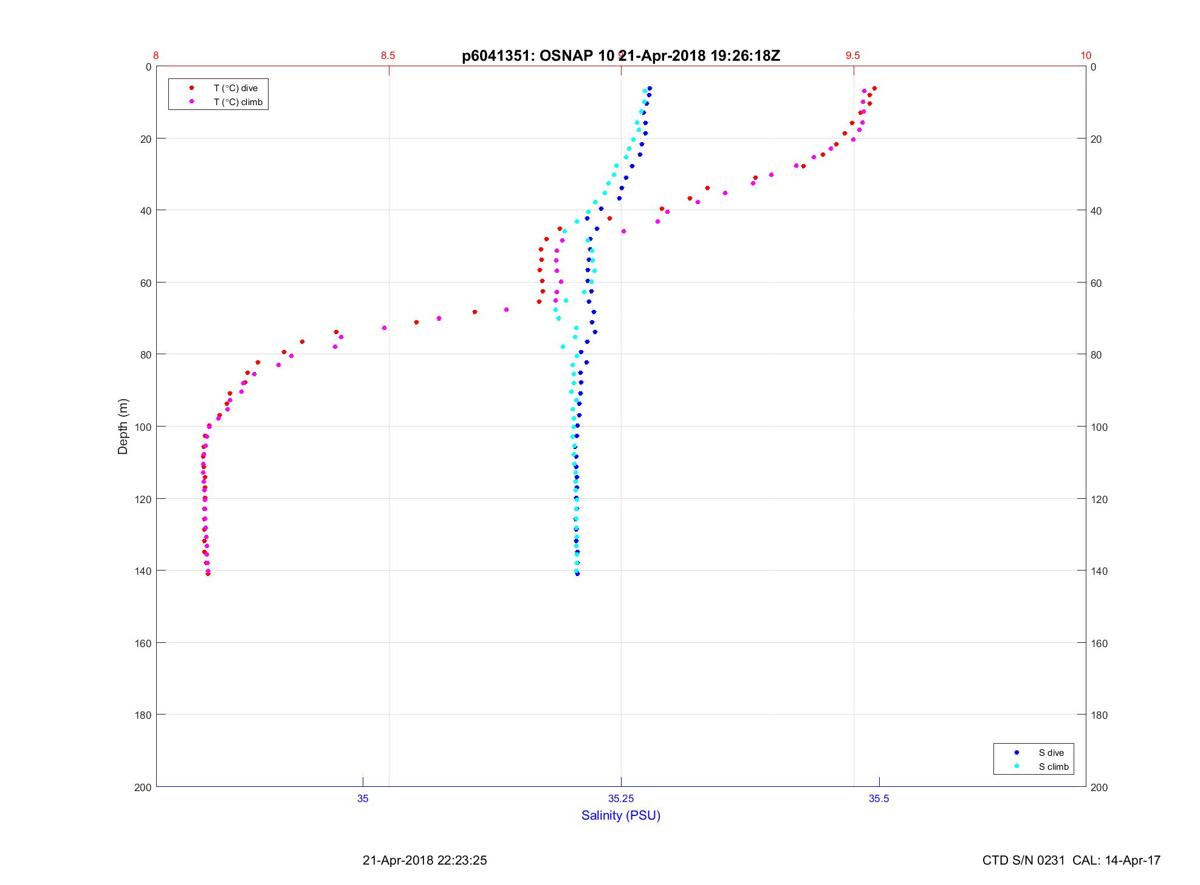Click the top temperature tick label 8

tap(156, 56)
